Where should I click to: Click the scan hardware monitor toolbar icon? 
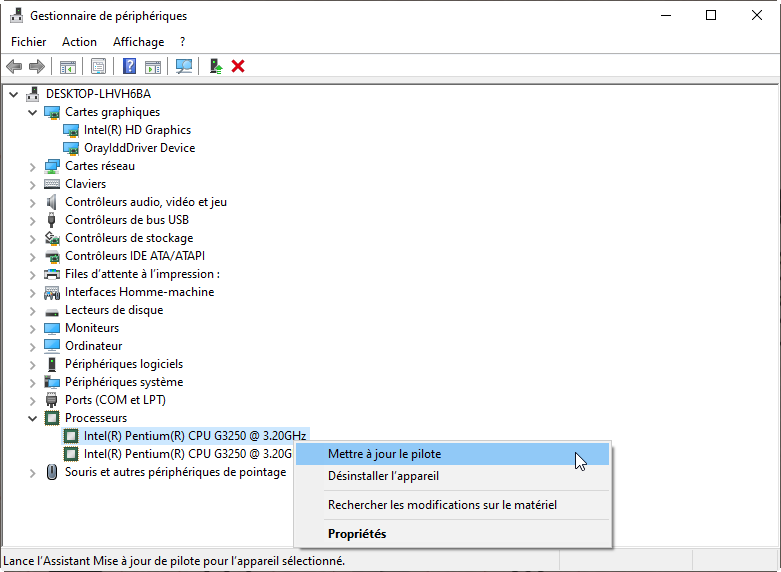point(184,66)
